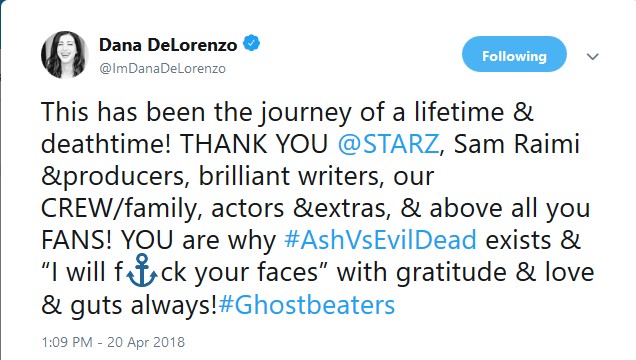Screen dimensions: 636x360
Task: Open the @ImDanaDeLorenzo handle link
Action: 162,69
